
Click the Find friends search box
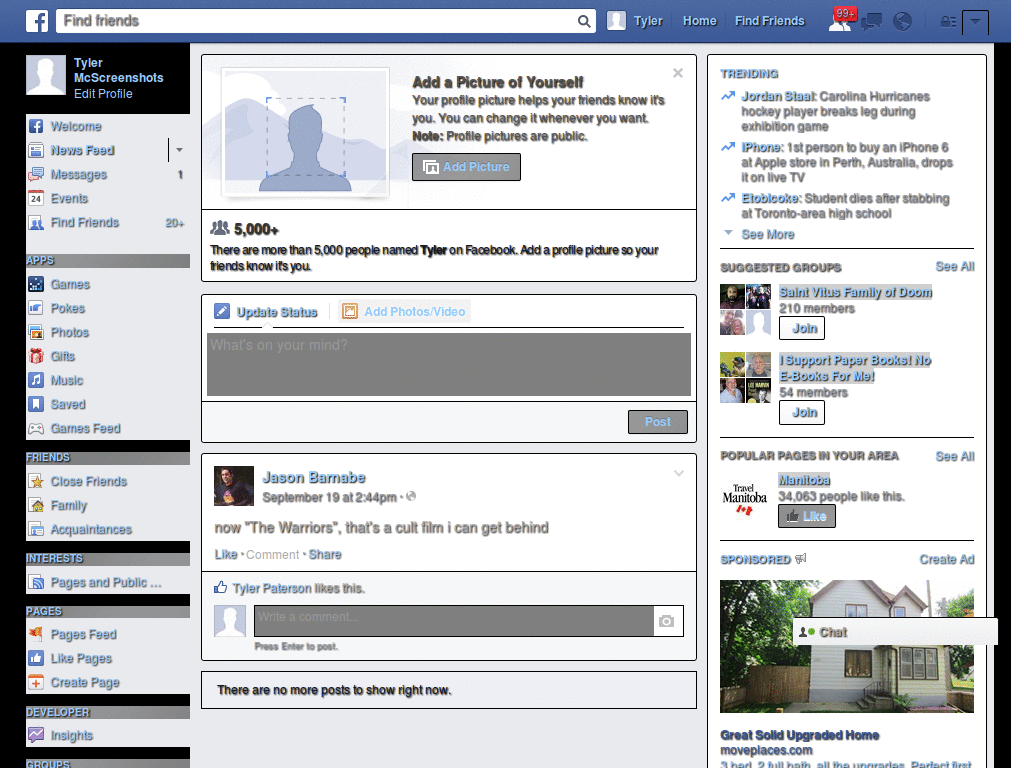[x=318, y=21]
